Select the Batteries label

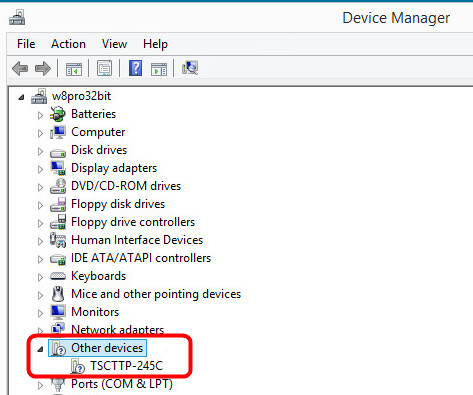point(93,114)
